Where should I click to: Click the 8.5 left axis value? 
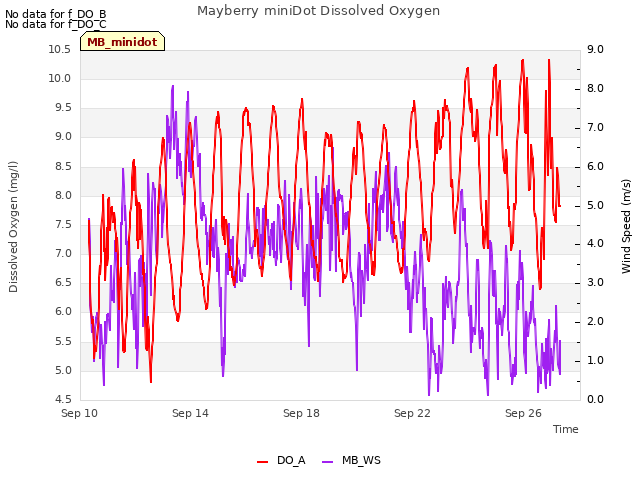click(63, 166)
